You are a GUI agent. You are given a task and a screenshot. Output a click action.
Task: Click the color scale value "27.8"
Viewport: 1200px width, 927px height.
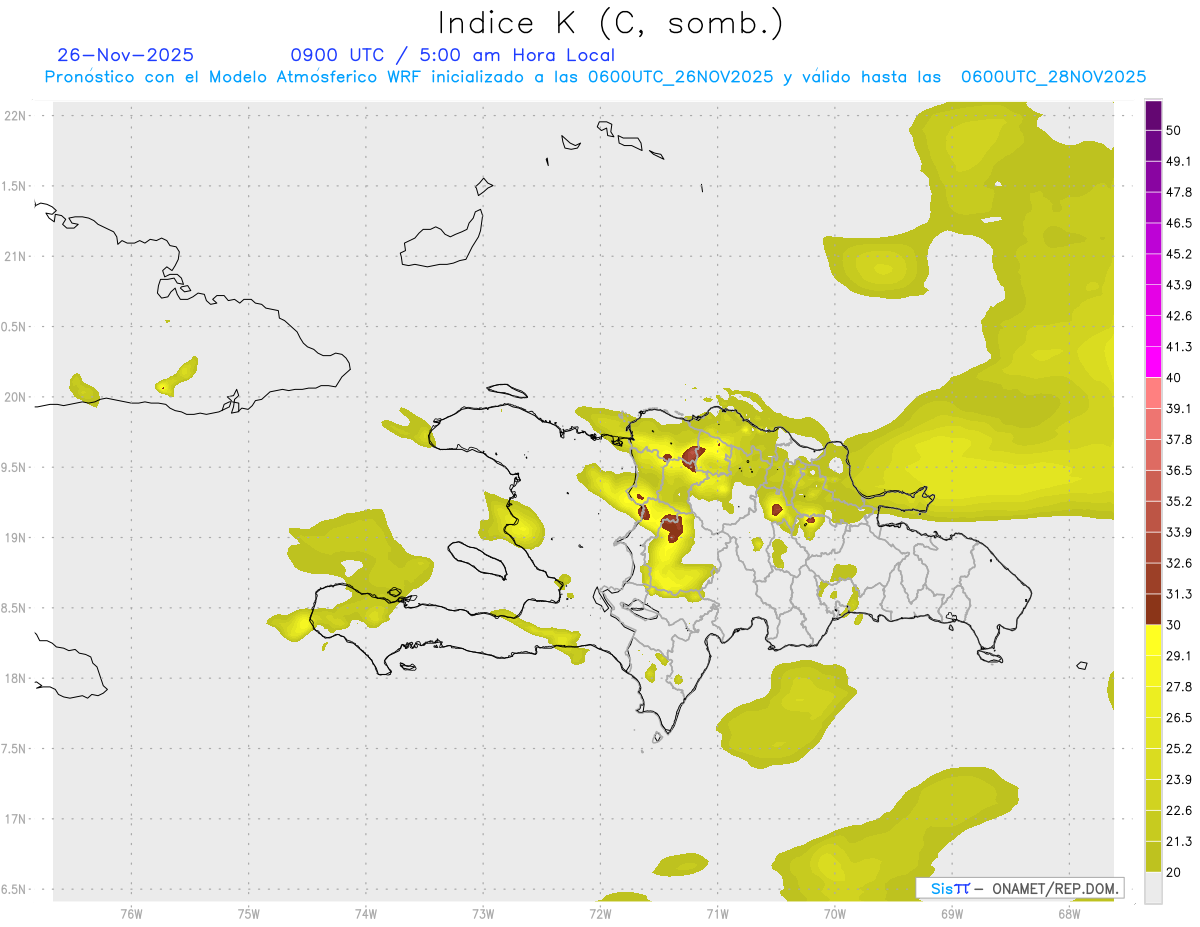point(1179,687)
